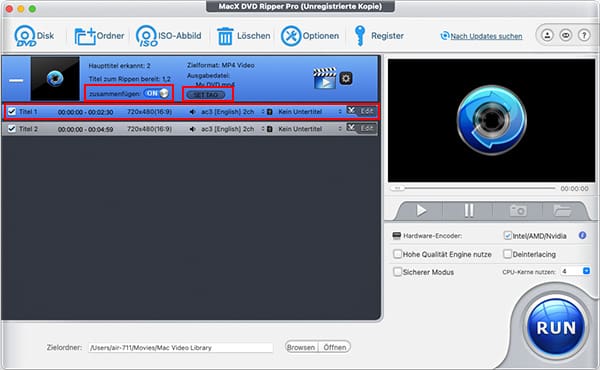Expand CPU-Kerne nutzen dropdown

point(586,271)
